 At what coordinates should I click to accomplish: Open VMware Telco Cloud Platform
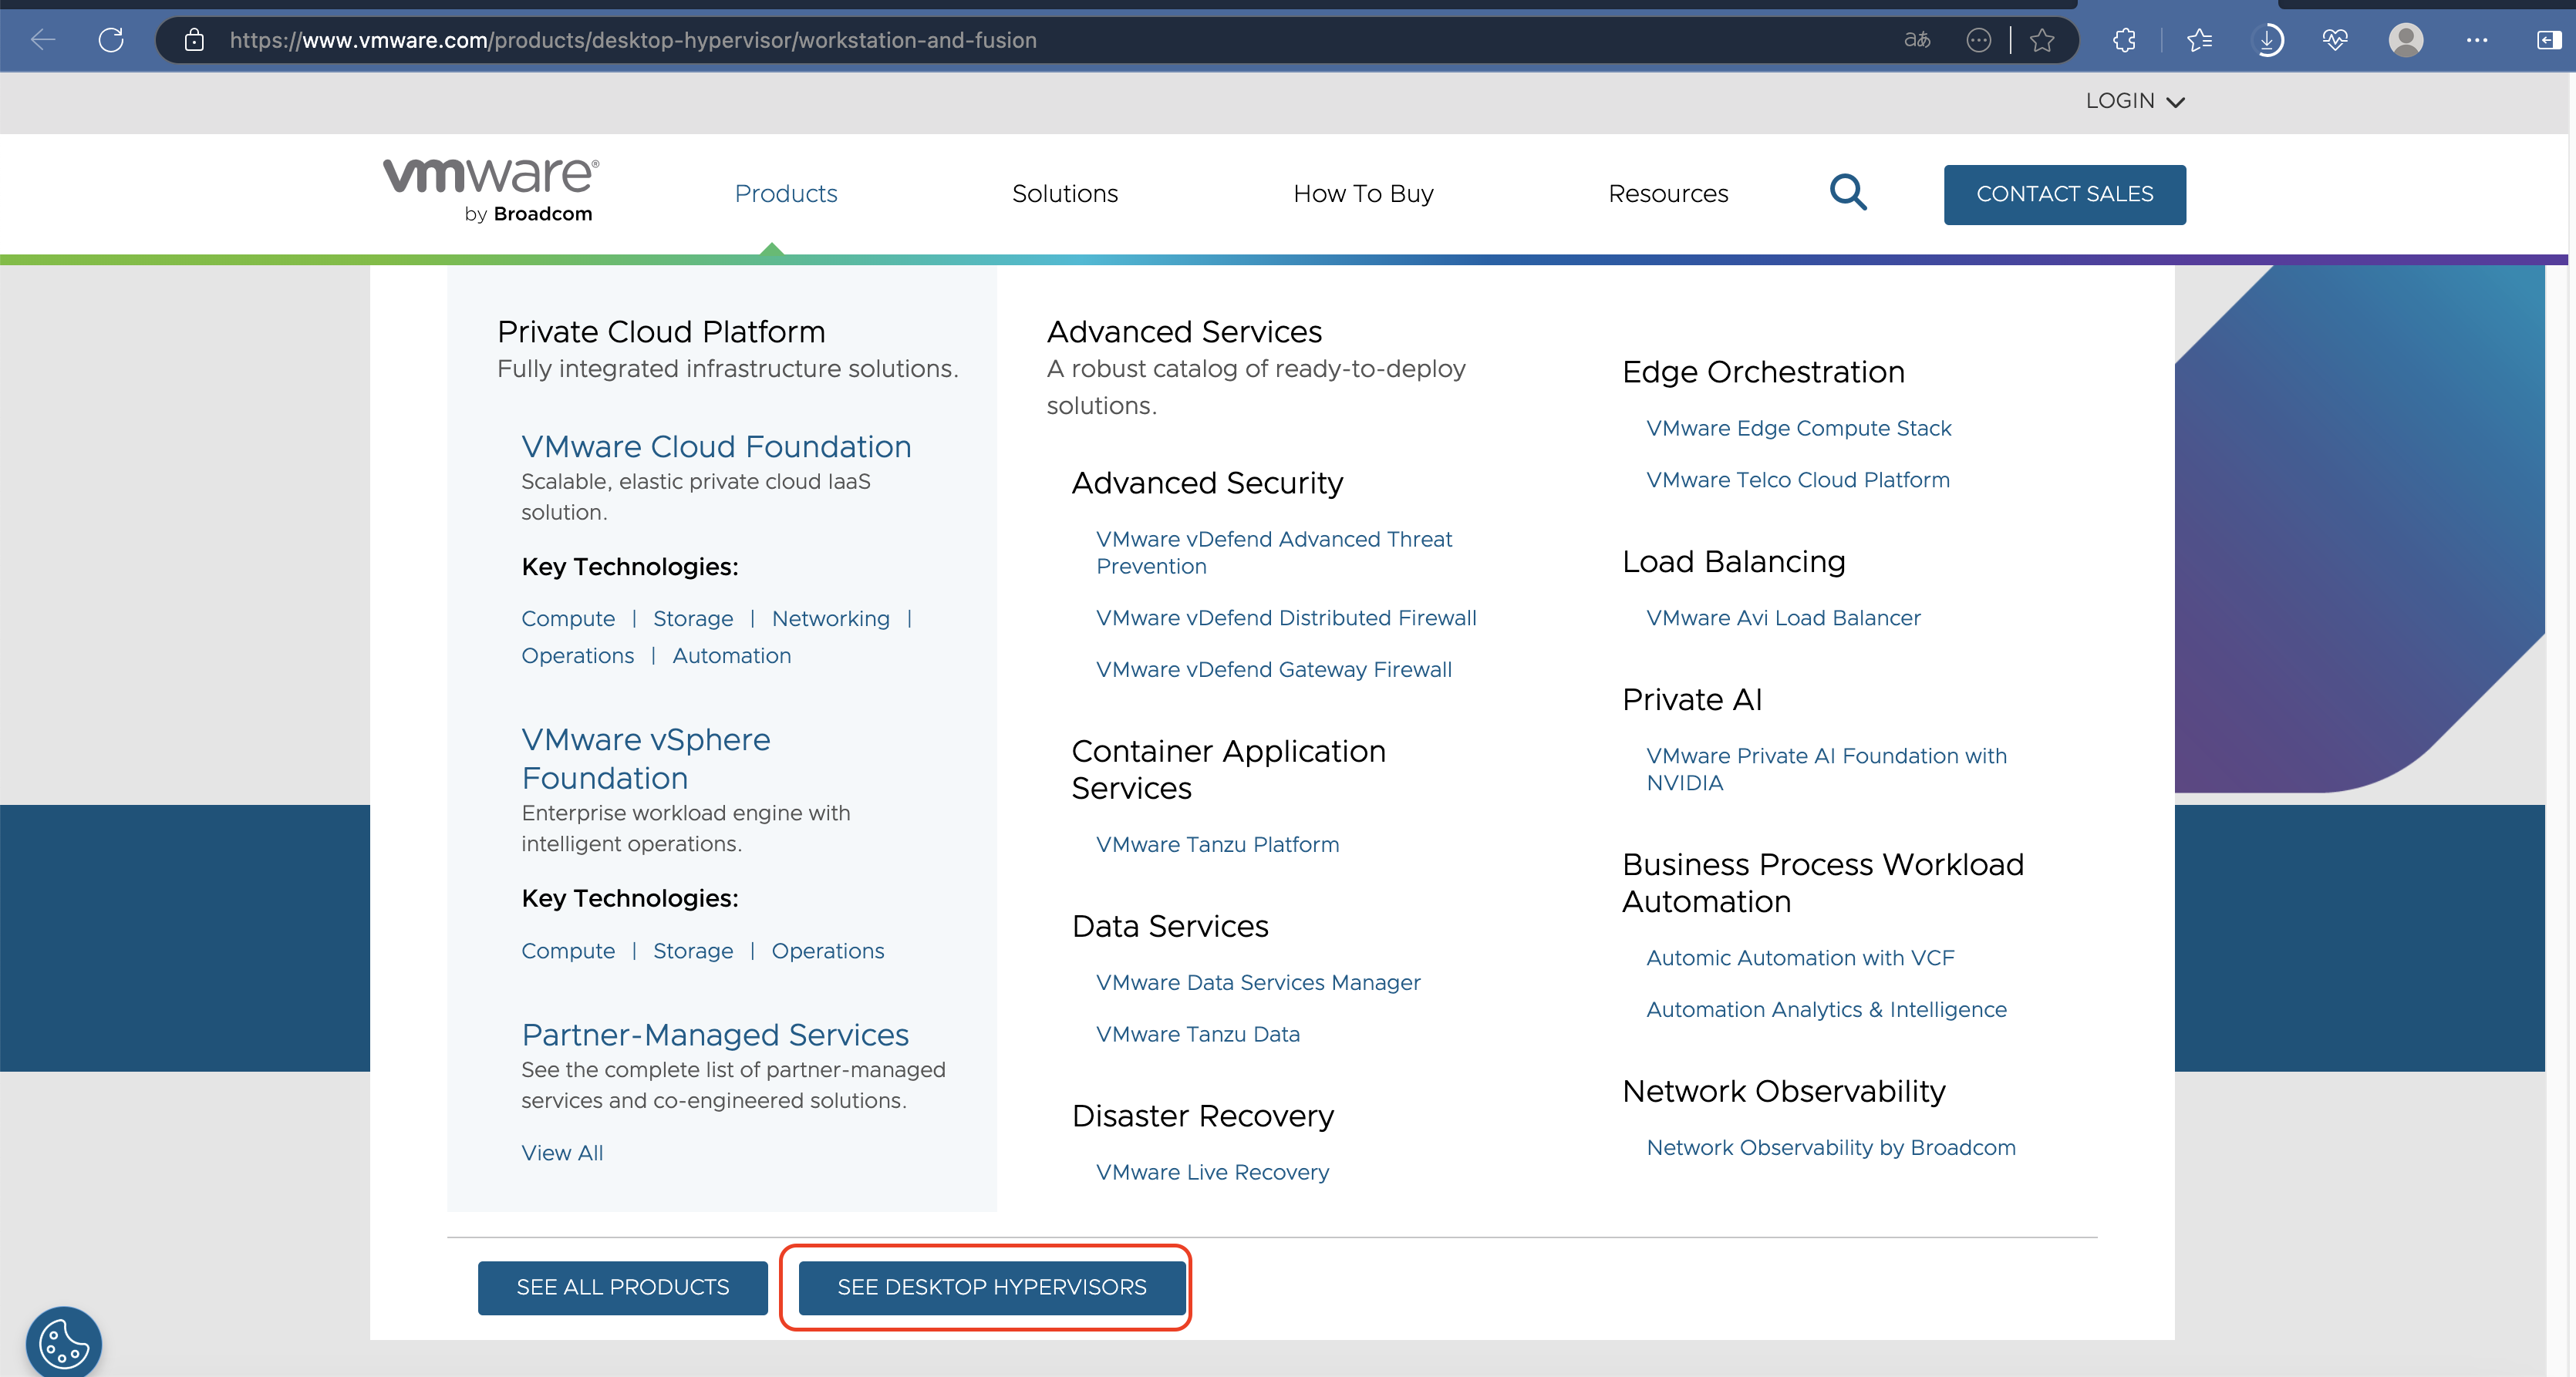pyautogui.click(x=1798, y=480)
